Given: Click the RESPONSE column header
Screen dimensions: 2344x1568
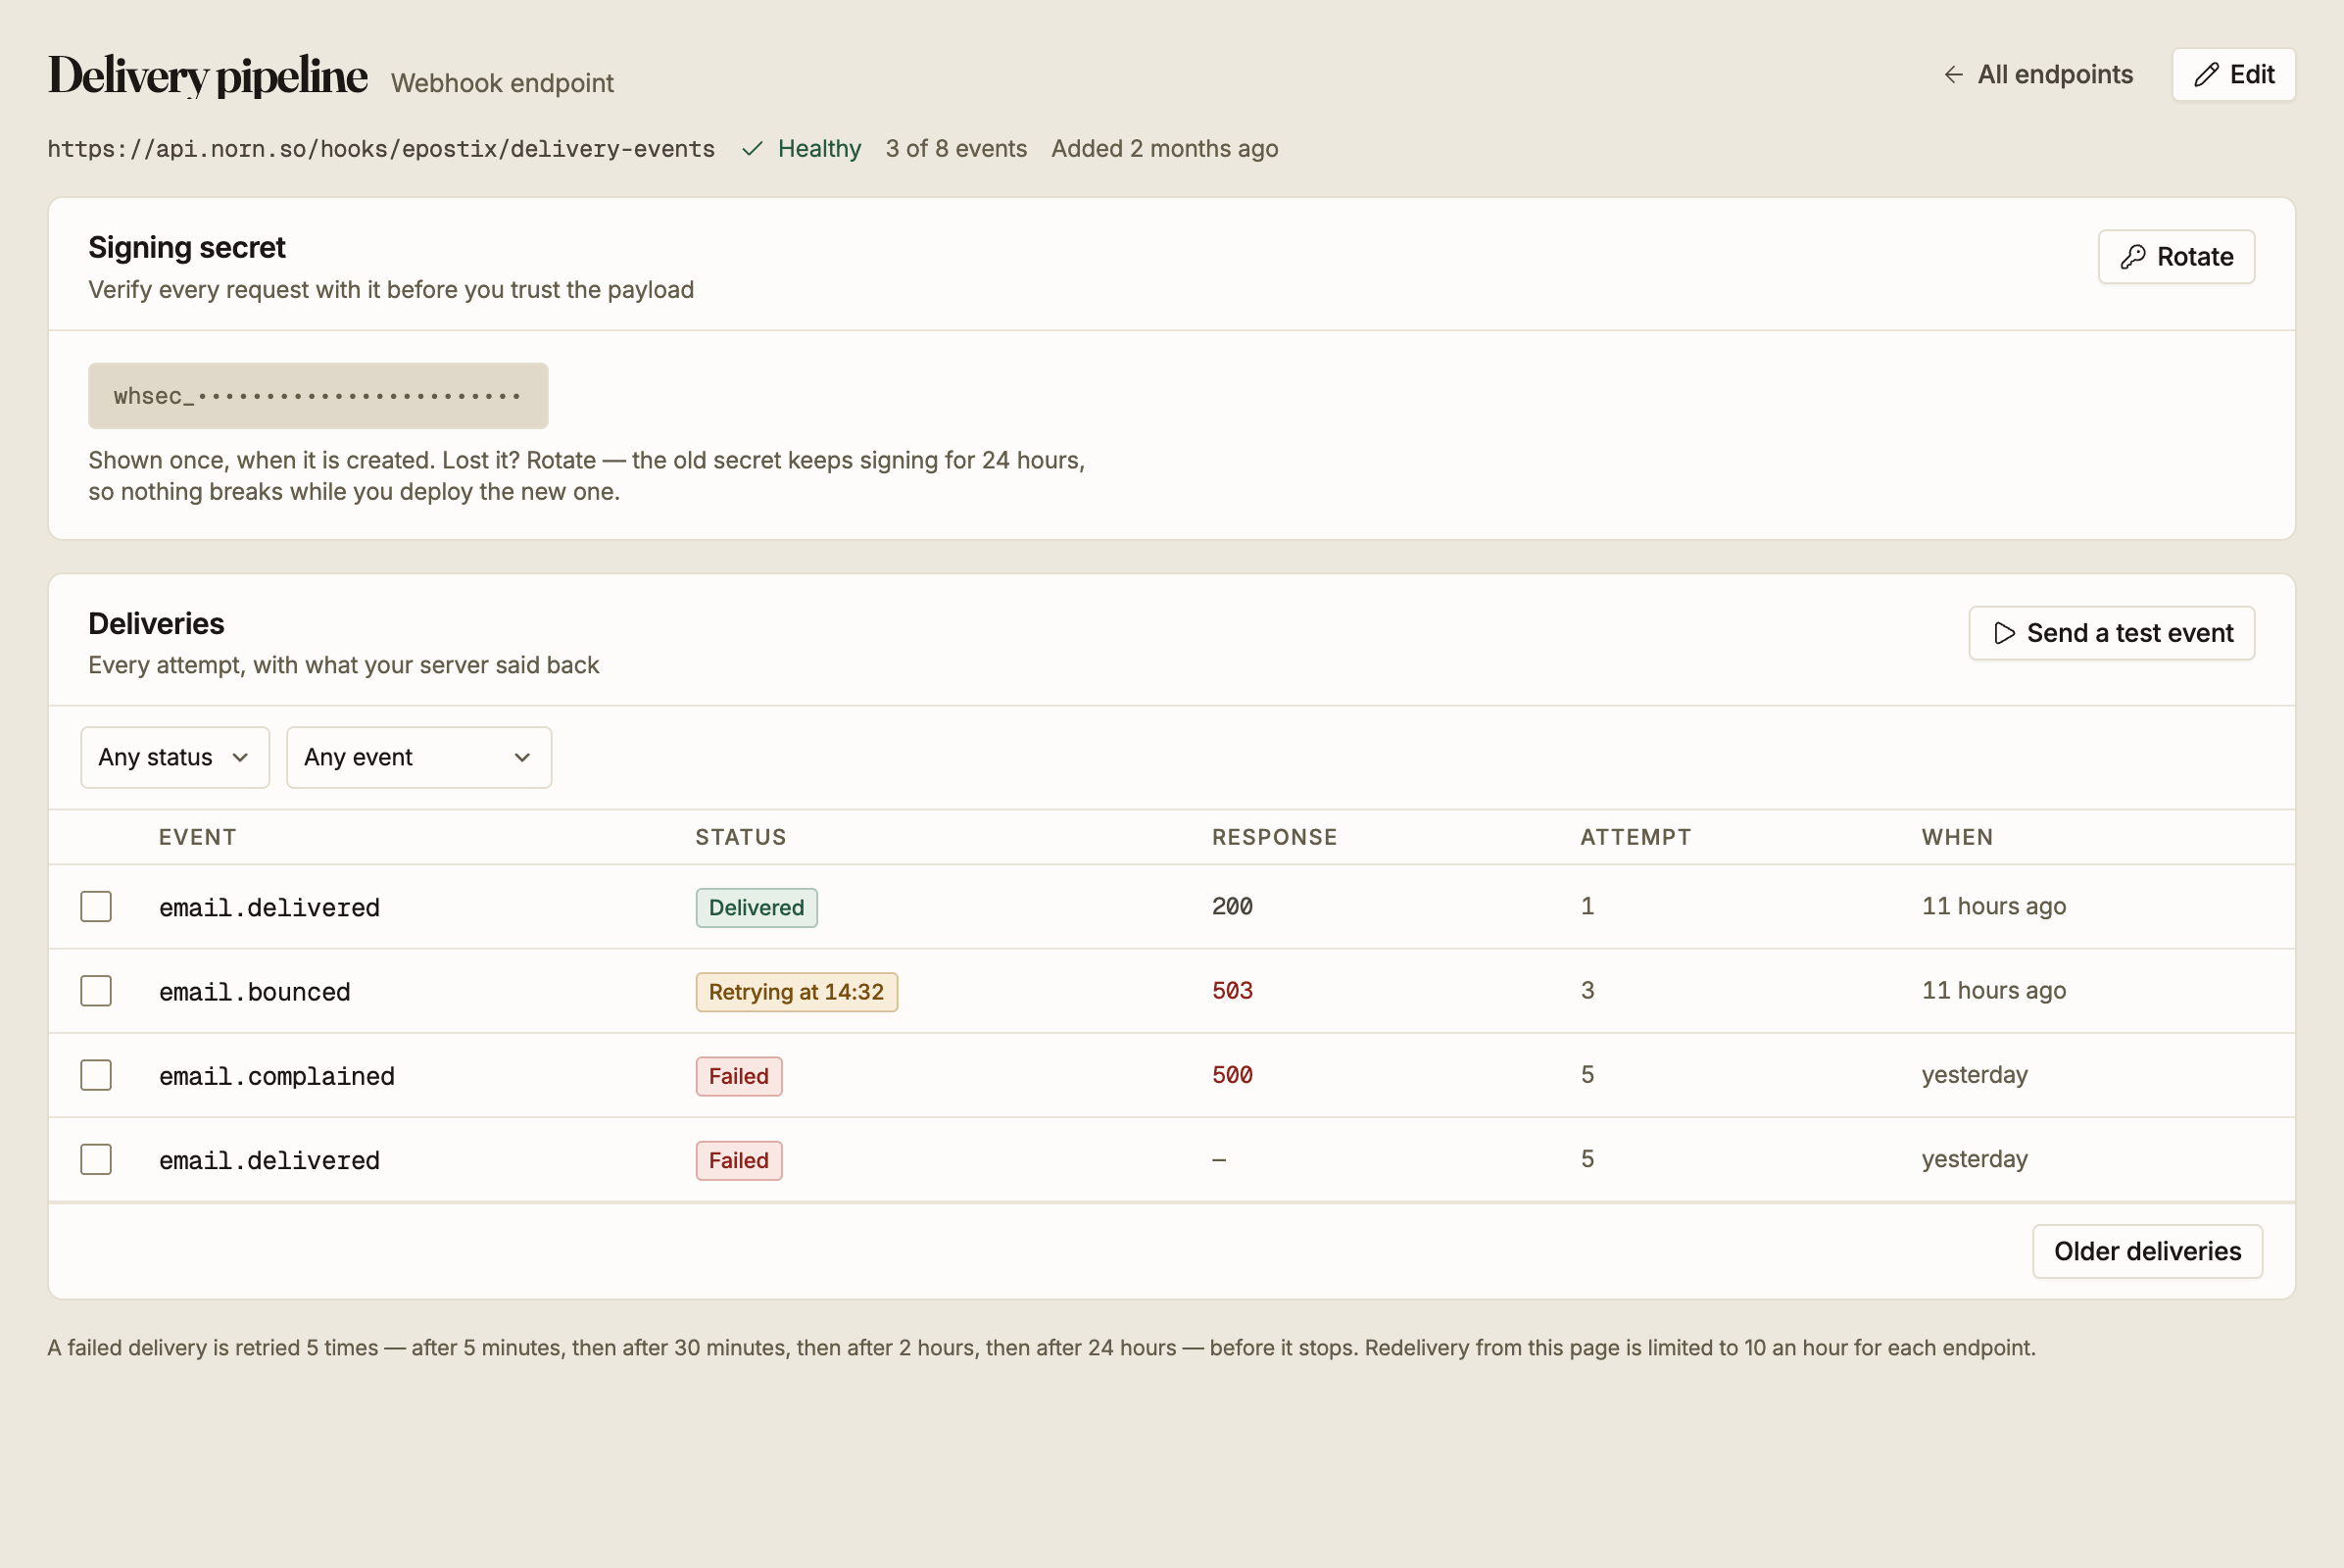Looking at the screenshot, I should click(x=1274, y=837).
